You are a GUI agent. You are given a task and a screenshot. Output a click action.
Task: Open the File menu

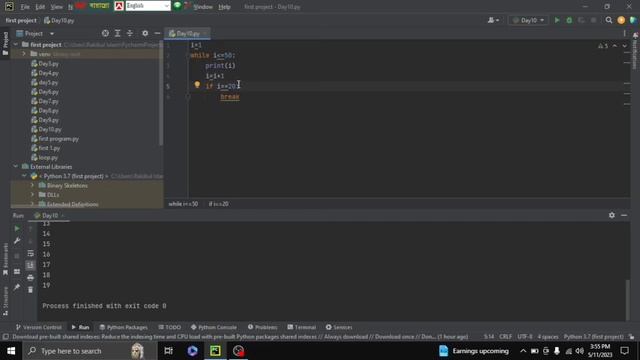point(25,7)
